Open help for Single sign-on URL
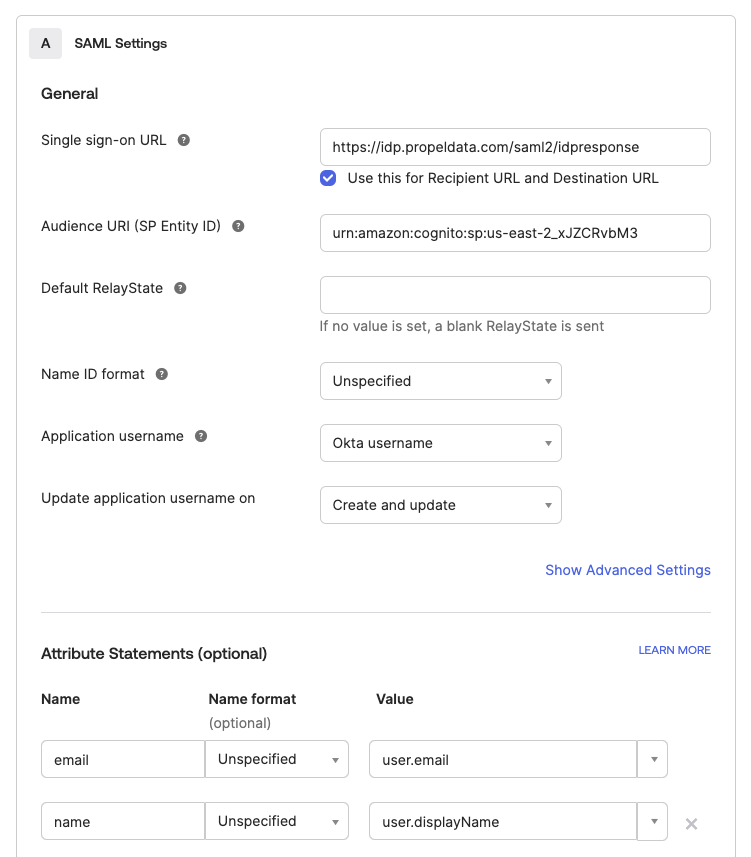 (183, 140)
